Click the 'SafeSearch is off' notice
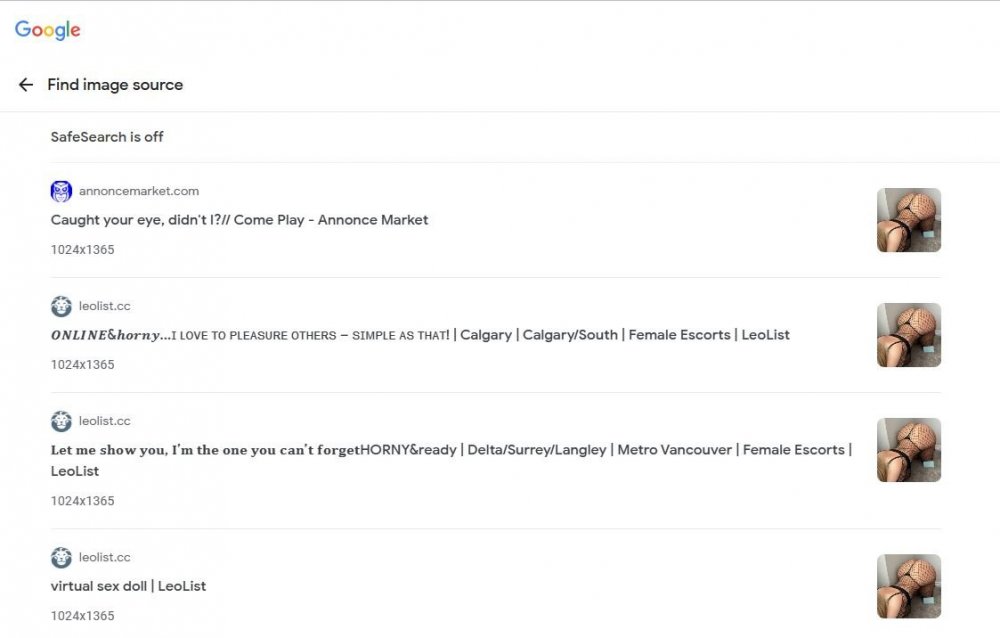This screenshot has height=638, width=1000. 107,137
